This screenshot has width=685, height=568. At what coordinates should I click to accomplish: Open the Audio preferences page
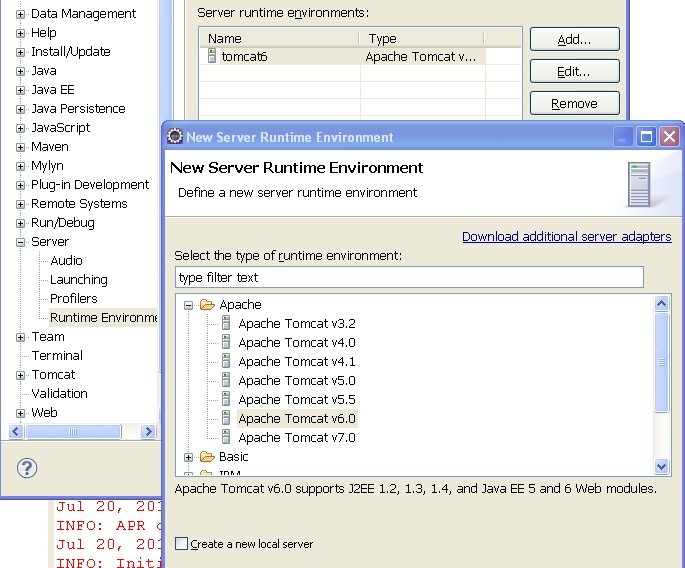[x=66, y=260]
